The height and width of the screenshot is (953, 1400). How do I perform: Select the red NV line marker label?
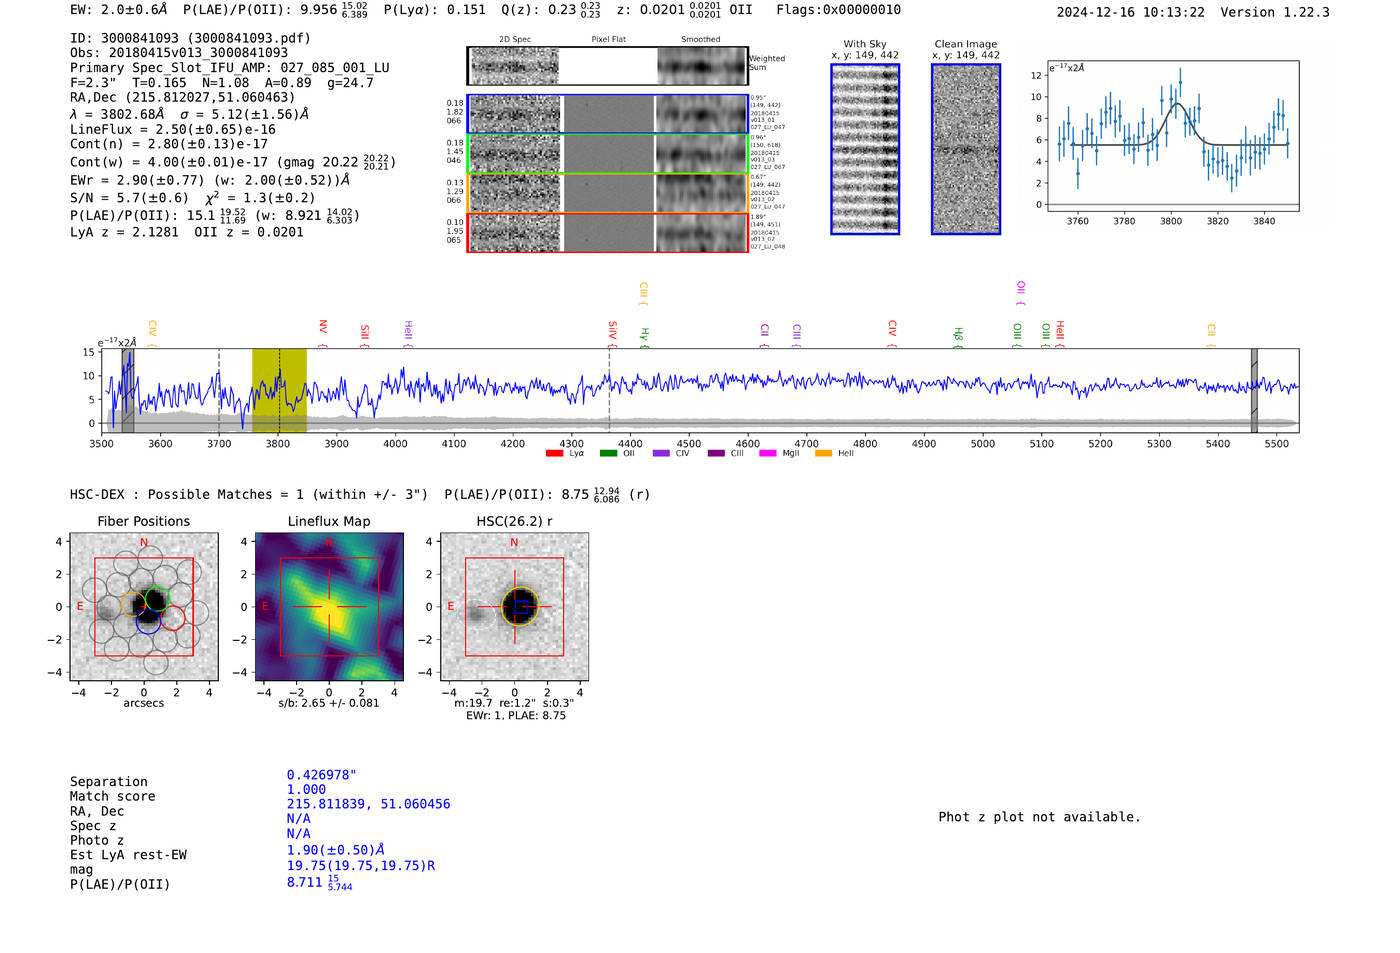click(x=323, y=328)
